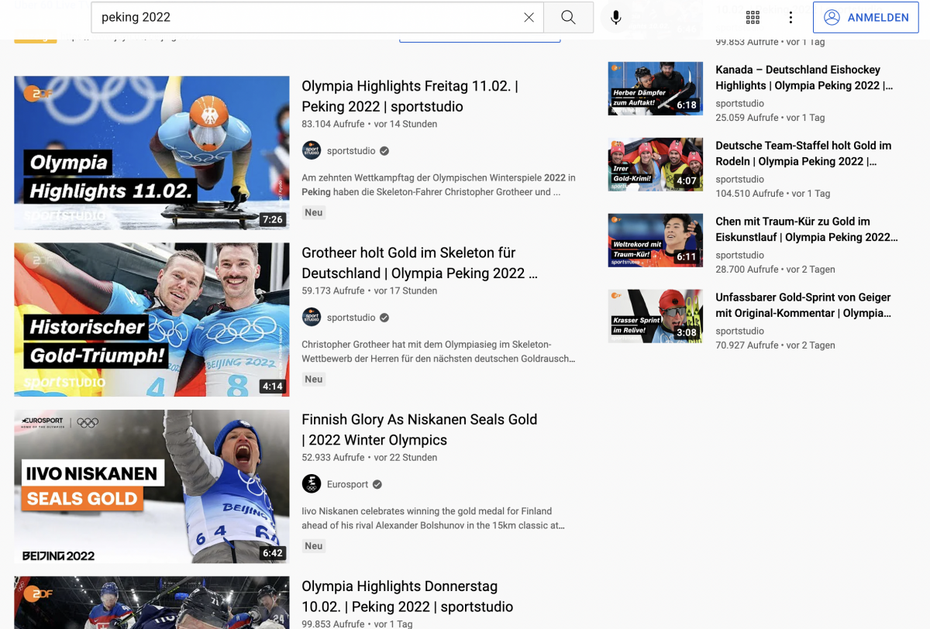Open the Donnerstag 10.02. ice hockey thumbnail

click(152, 602)
